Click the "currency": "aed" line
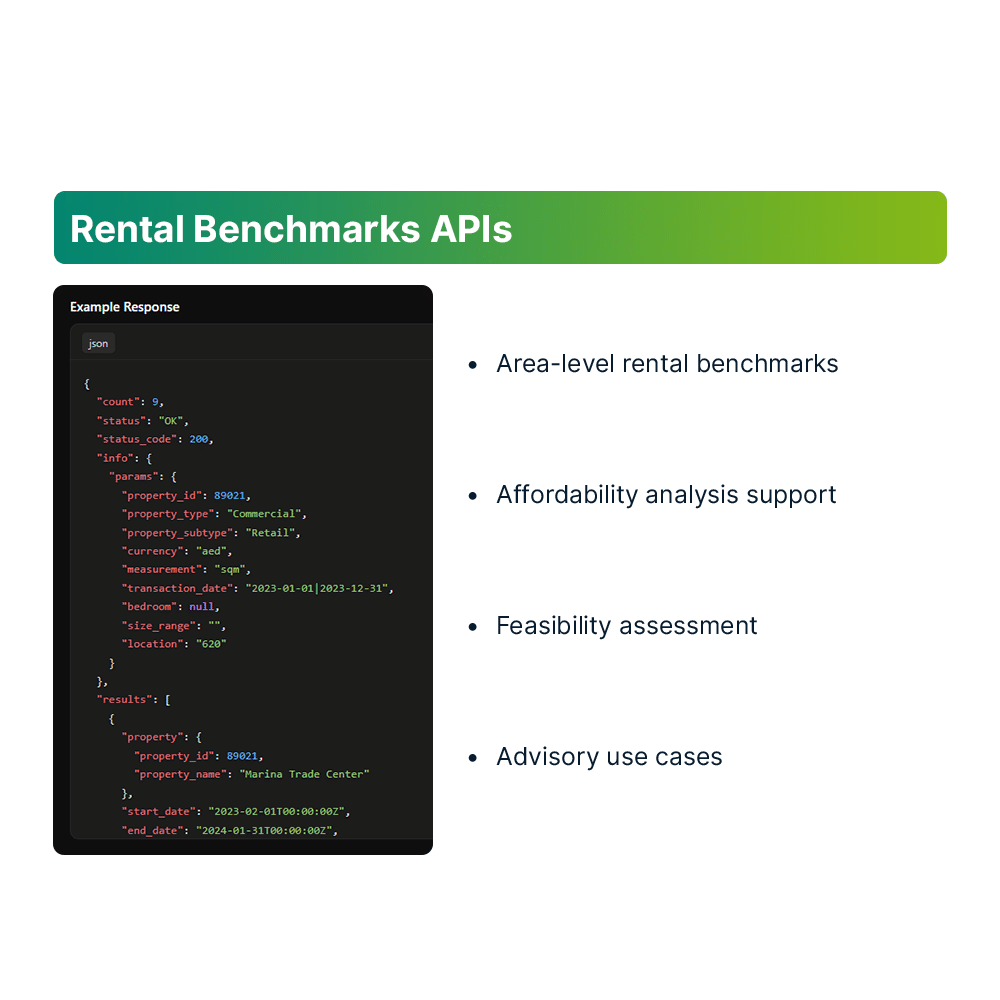This screenshot has height=1000, width=1000. pos(176,551)
